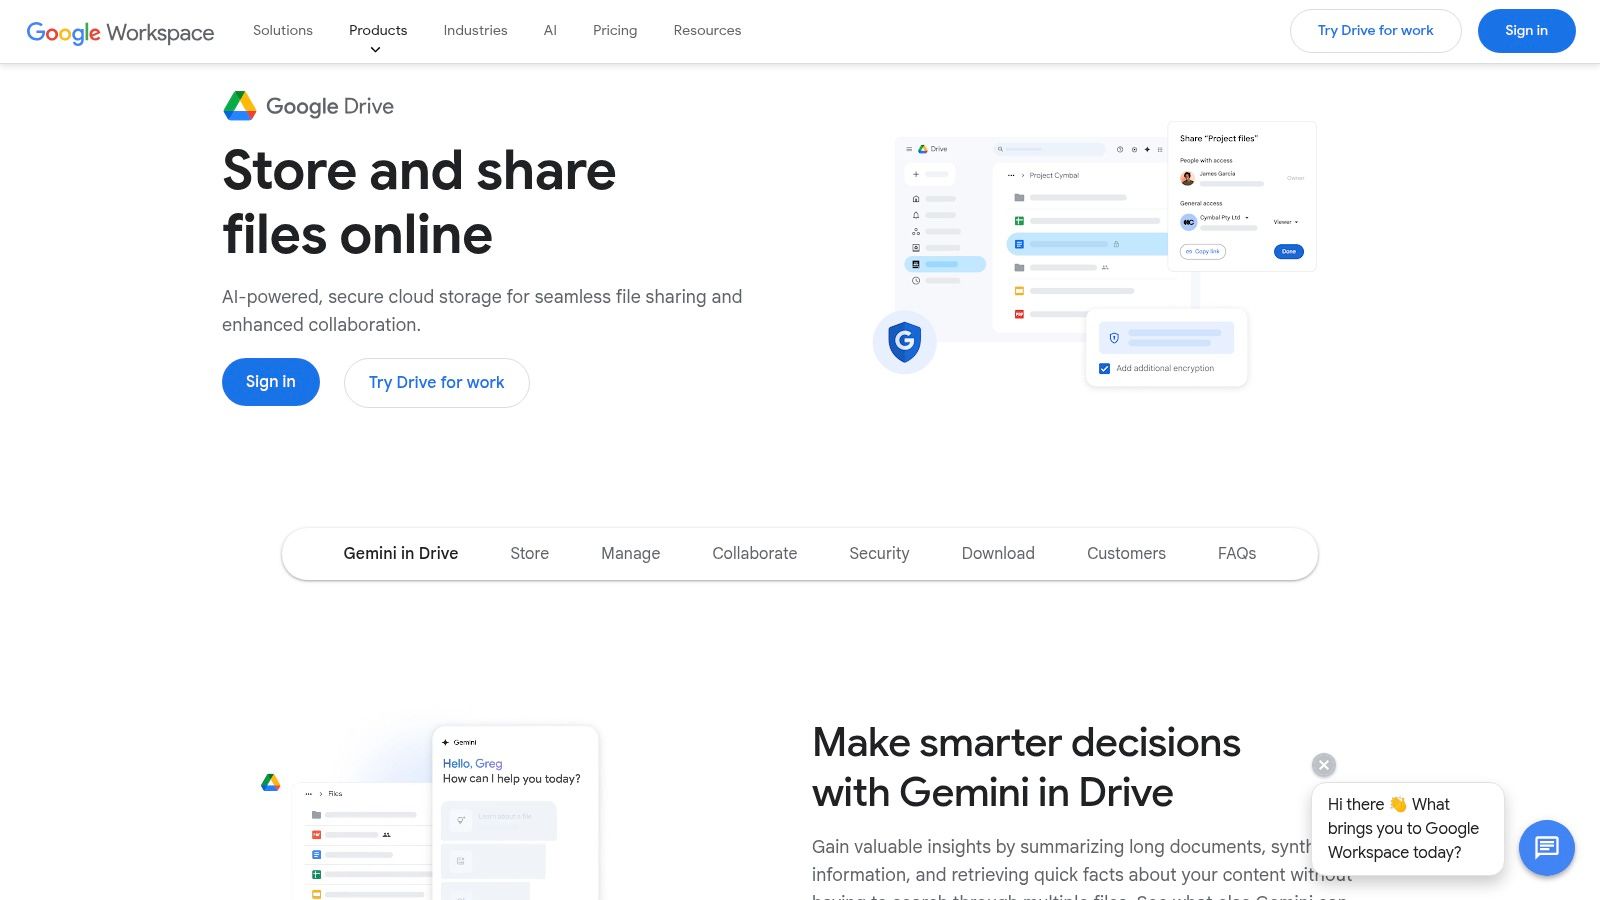
Task: Click the Try Drive for work link
Action: pyautogui.click(x=436, y=382)
